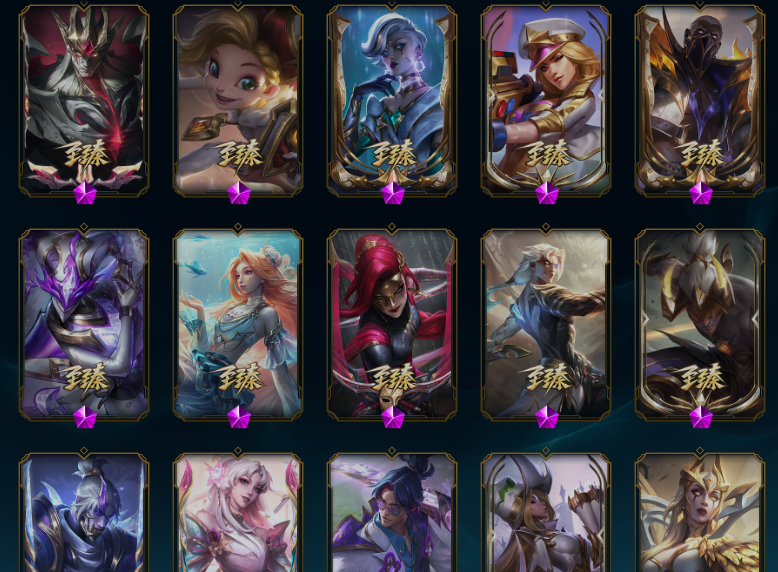
Task: Click purple gem under golden-horned warrior card
Action: (x=701, y=417)
